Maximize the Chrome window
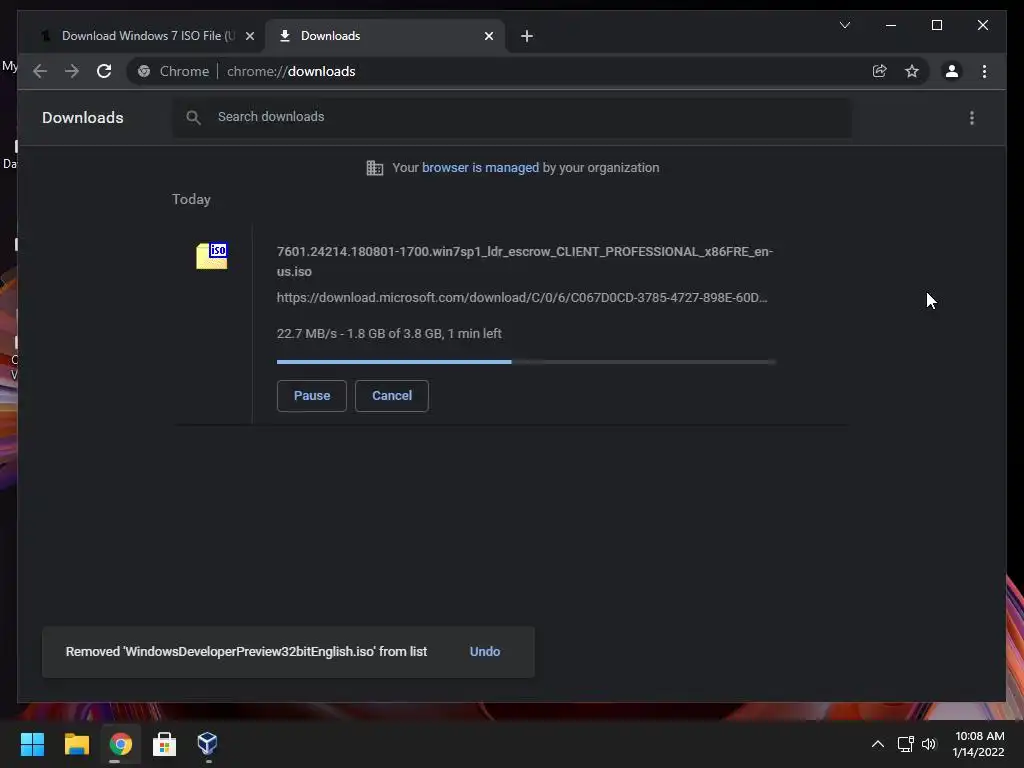The width and height of the screenshot is (1024, 768). coord(936,25)
